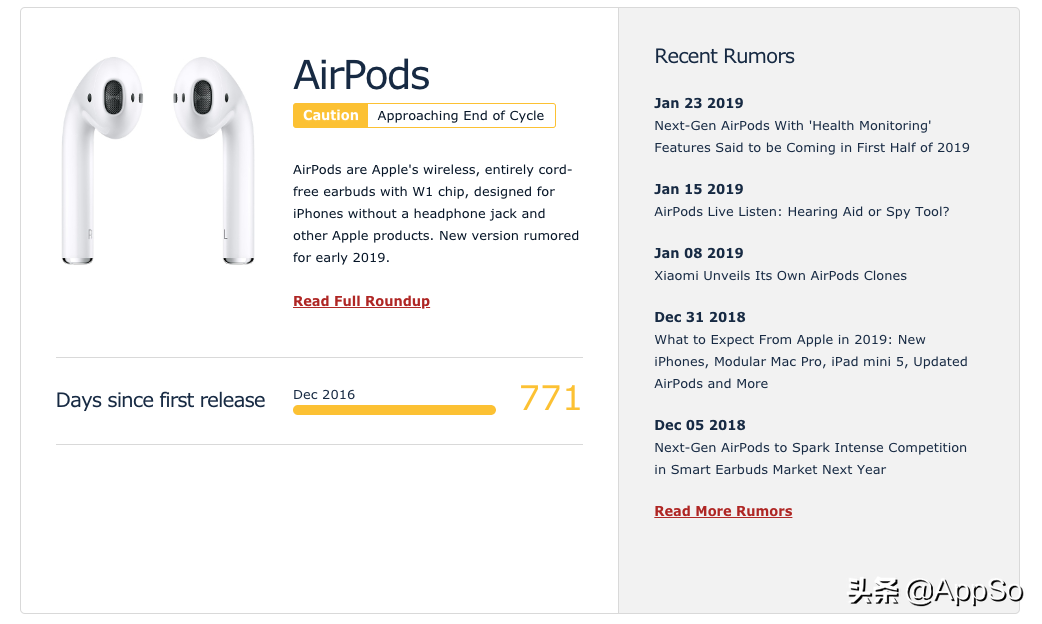Click the Dec 2016 release date label
Viewport: 1042px width, 624px height.
(x=324, y=394)
